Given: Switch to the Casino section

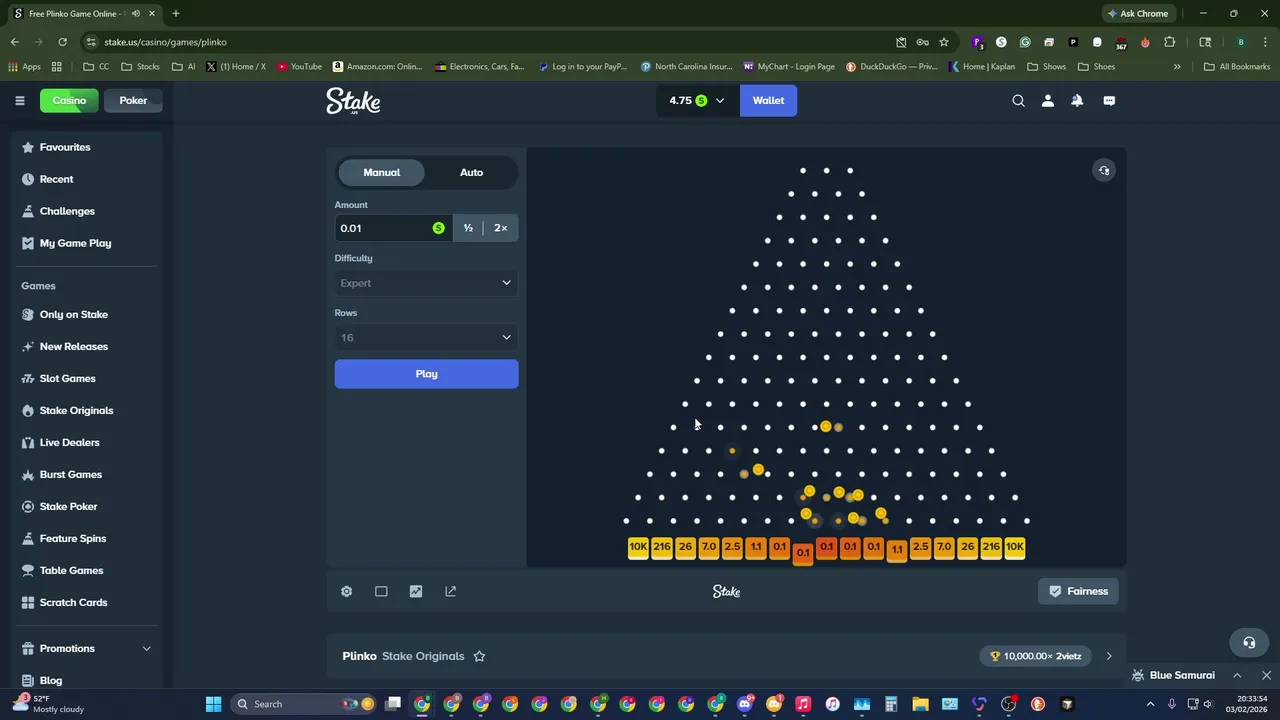Looking at the screenshot, I should pyautogui.click(x=69, y=100).
